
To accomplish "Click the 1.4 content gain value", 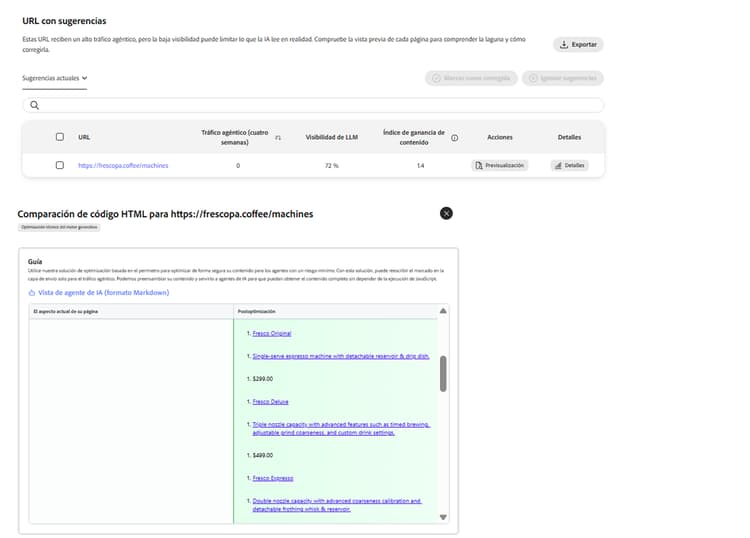I will [420, 165].
